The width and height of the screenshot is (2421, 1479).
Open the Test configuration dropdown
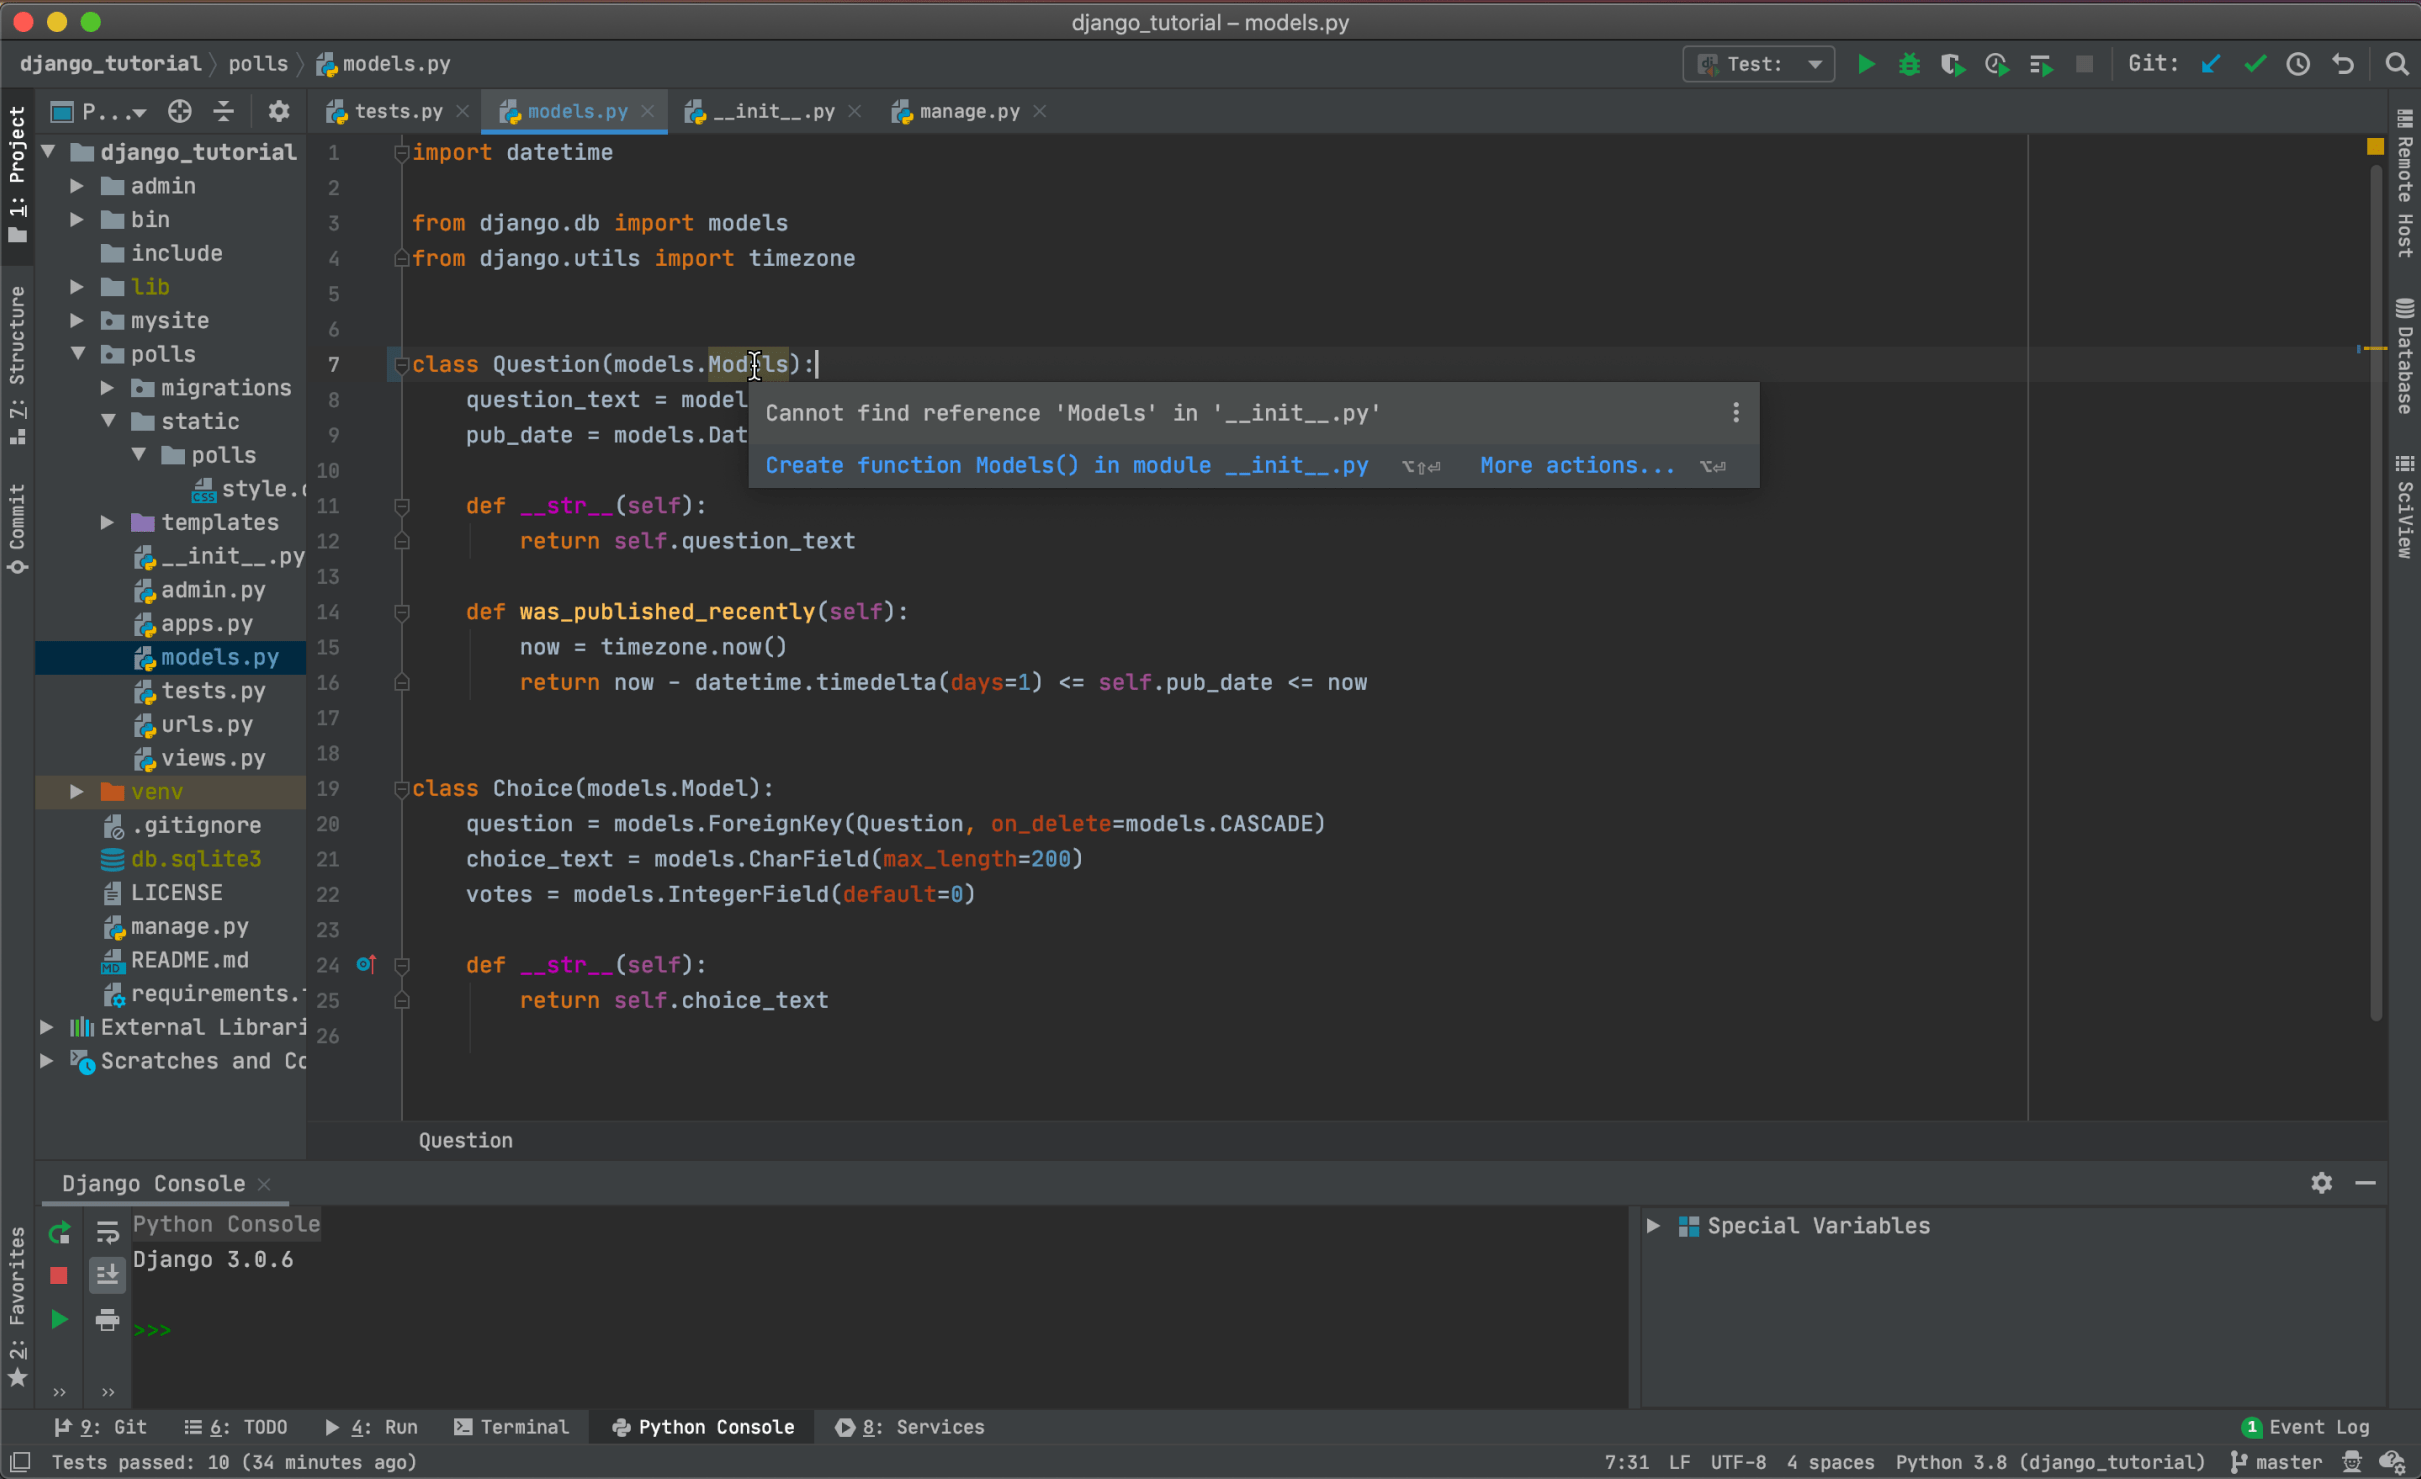point(1816,66)
